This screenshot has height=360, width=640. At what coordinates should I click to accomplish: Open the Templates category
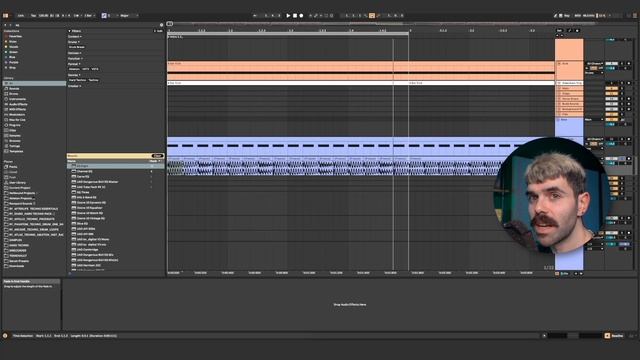click(16, 151)
